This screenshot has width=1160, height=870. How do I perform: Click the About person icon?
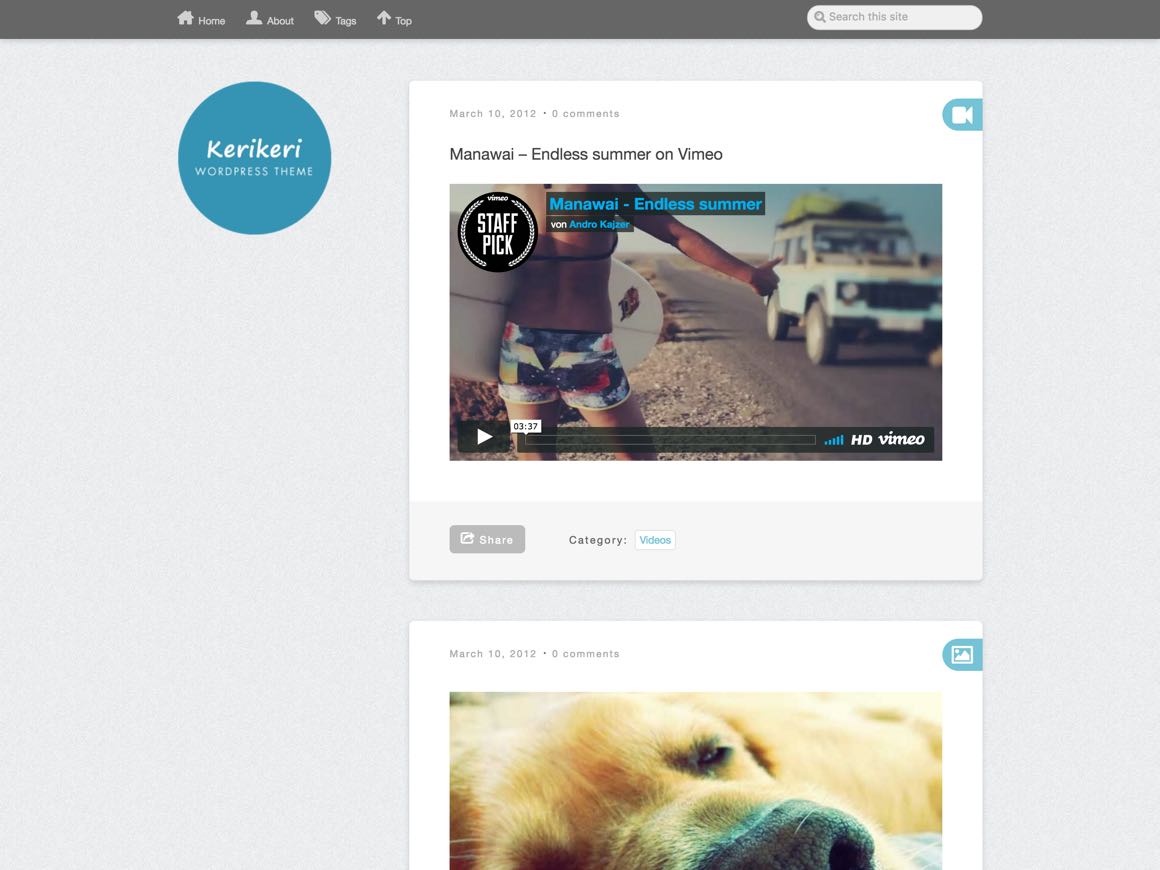click(x=254, y=18)
